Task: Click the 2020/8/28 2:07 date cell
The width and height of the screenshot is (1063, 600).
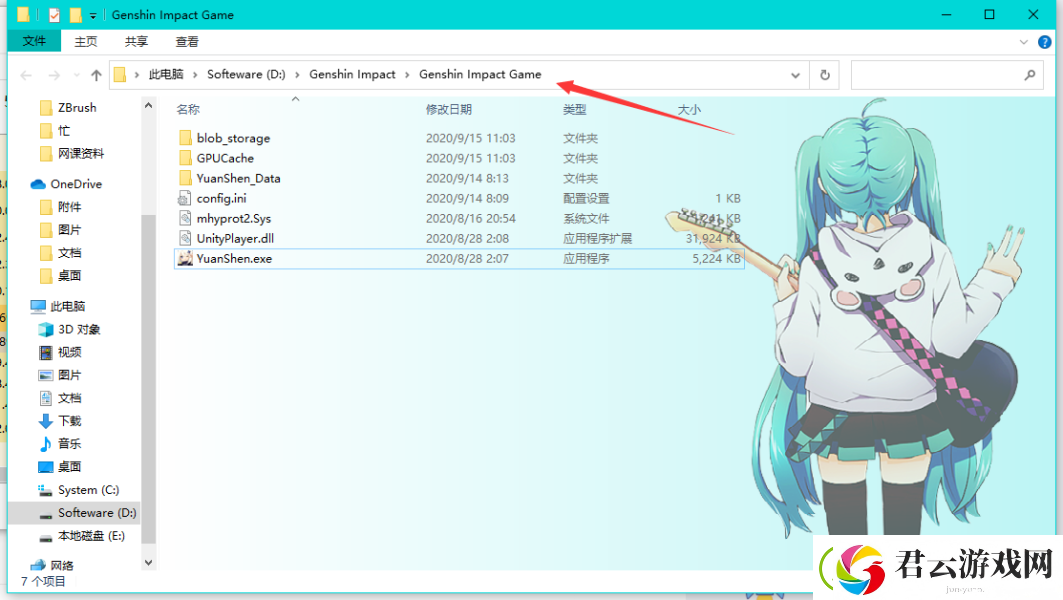Action: coord(467,258)
